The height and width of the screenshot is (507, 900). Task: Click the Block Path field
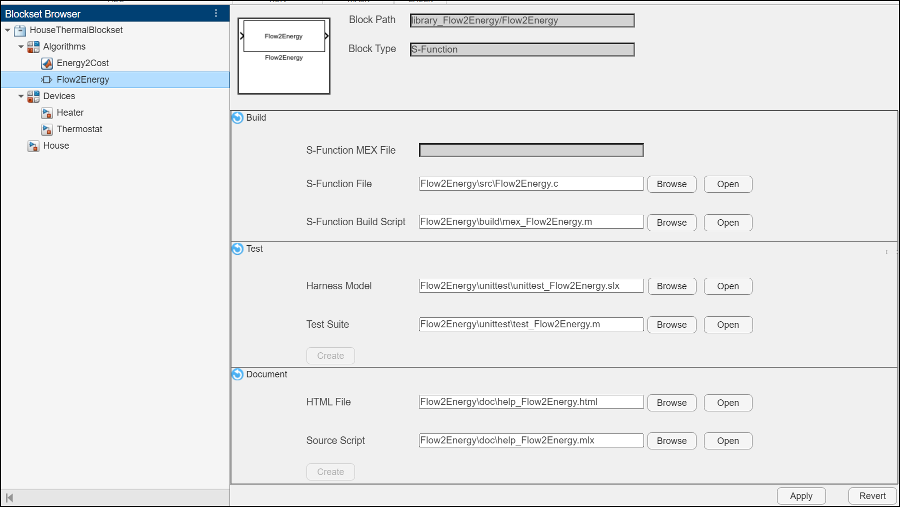coord(522,21)
